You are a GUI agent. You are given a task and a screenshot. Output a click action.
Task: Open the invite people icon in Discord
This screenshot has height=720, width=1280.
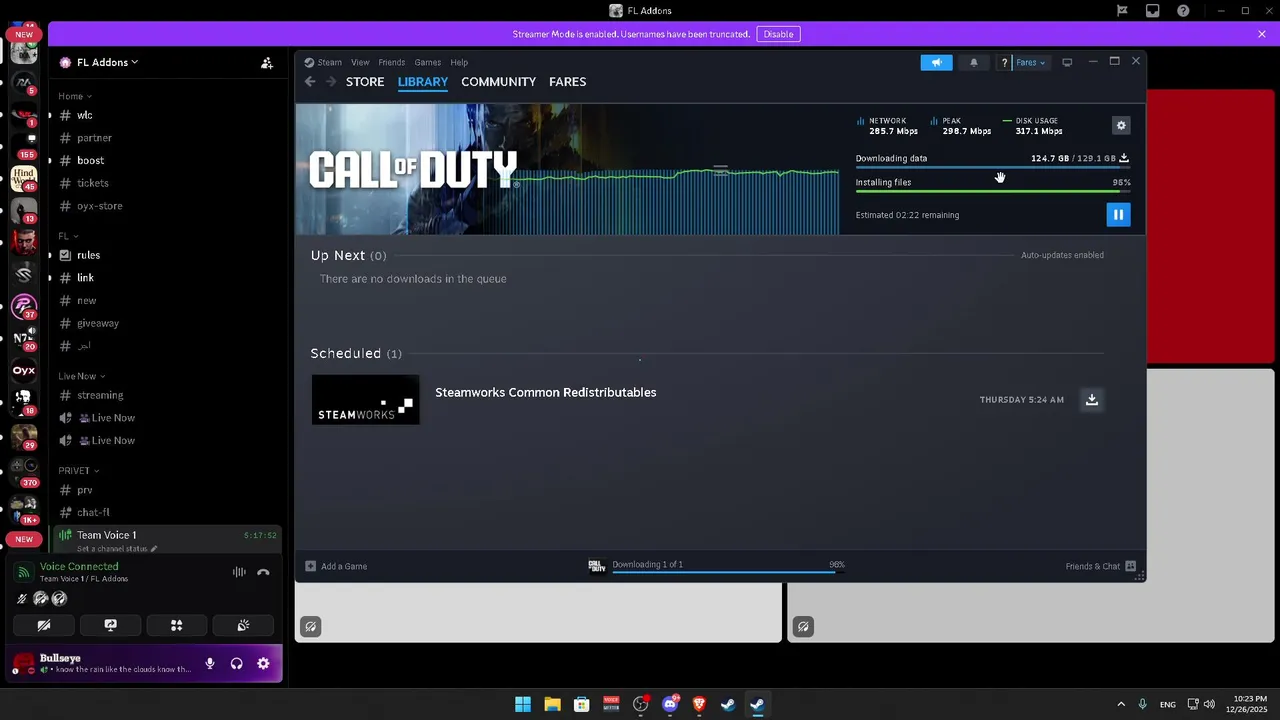(267, 62)
